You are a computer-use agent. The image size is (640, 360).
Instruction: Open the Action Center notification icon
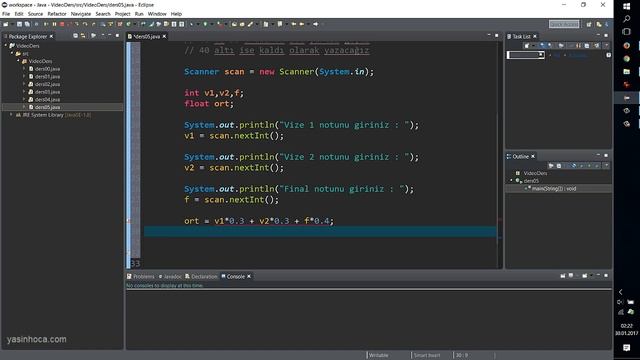(x=627, y=347)
